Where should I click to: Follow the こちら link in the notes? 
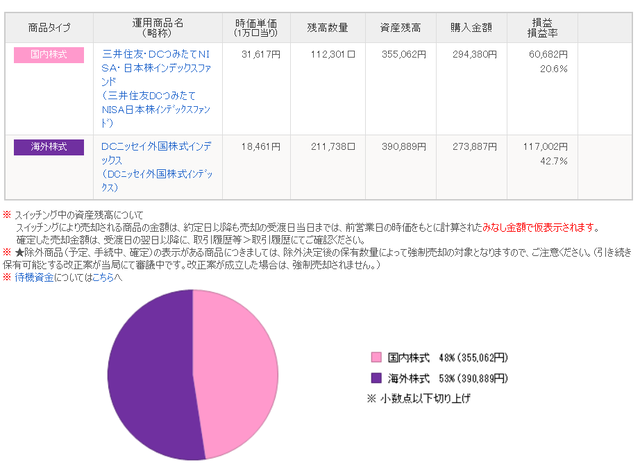102,278
